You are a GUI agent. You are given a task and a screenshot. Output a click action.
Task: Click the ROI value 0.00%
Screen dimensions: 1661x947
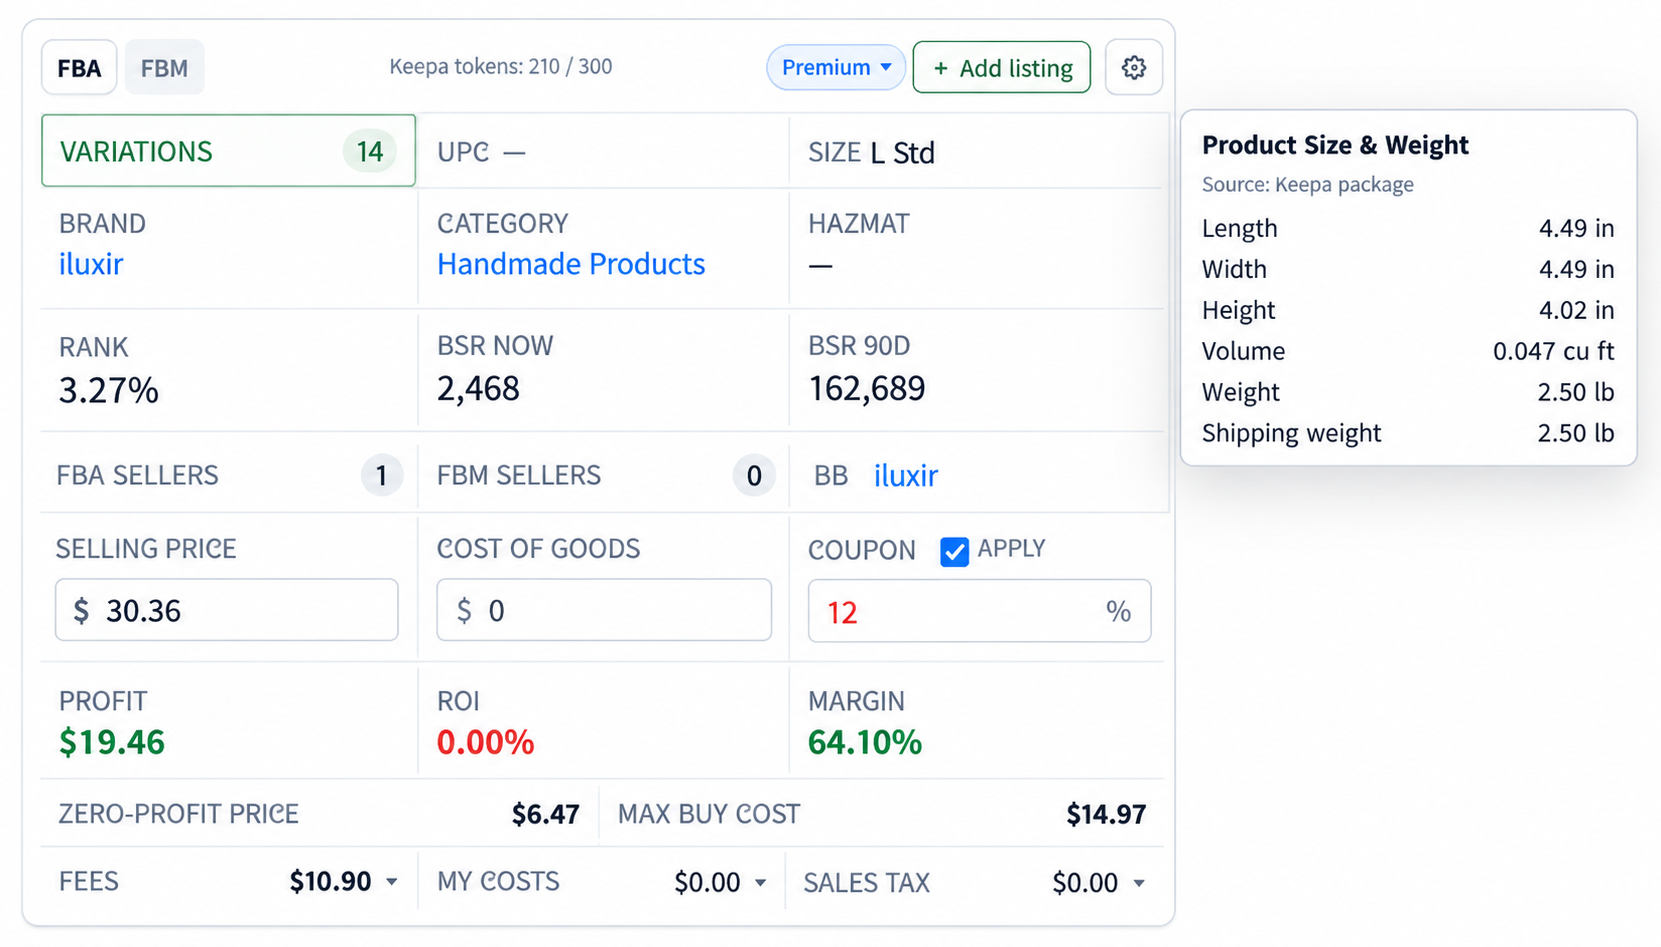click(x=485, y=743)
